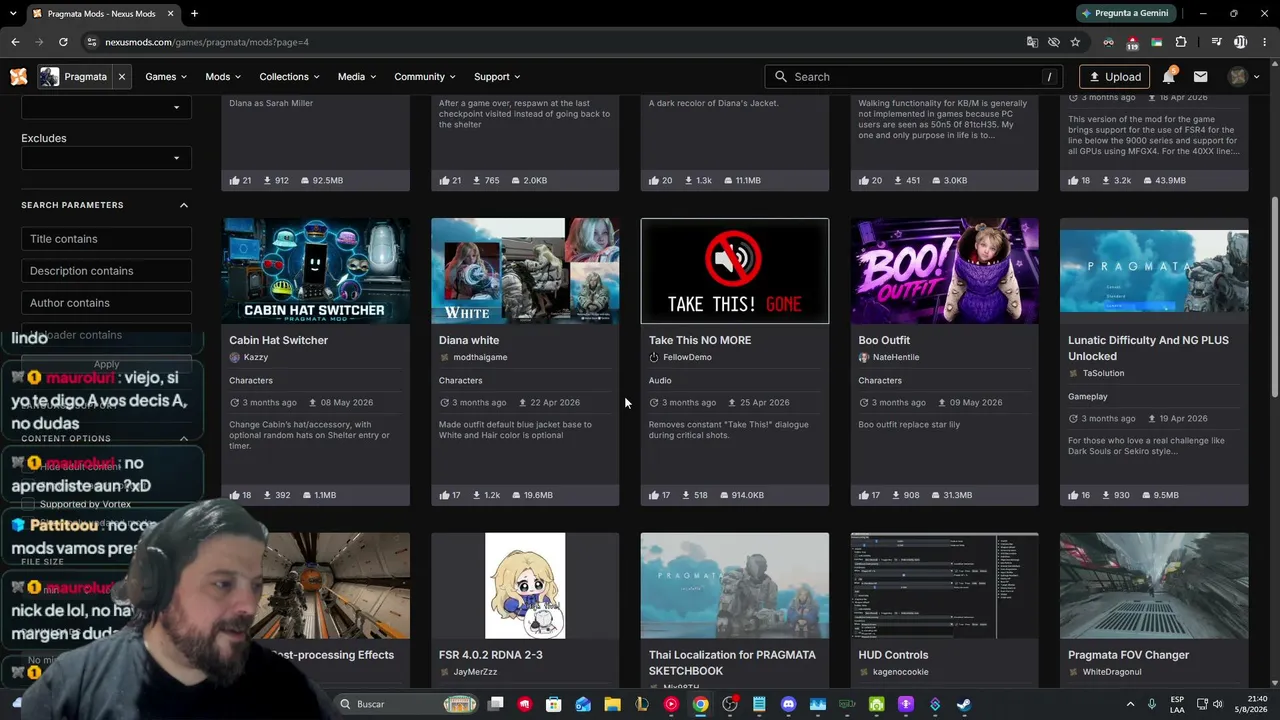Select the Audio category on Take This NO MORE

point(660,380)
